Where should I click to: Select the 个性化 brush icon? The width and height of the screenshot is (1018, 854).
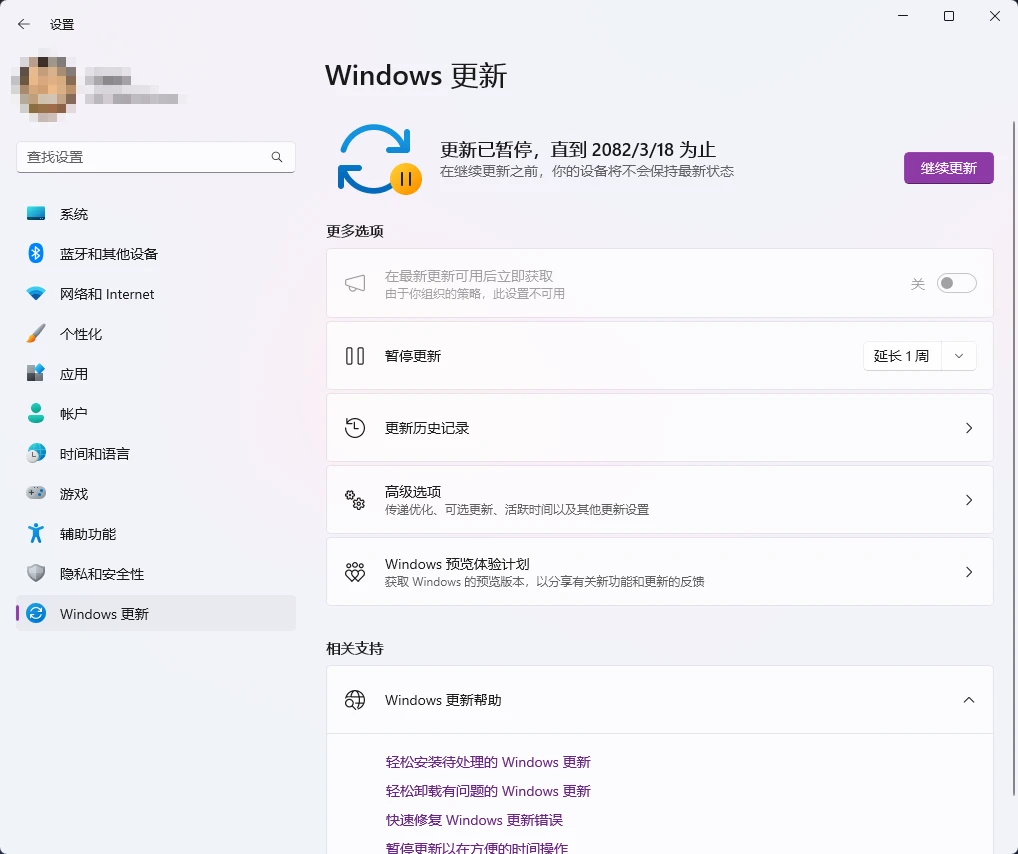tap(36, 333)
